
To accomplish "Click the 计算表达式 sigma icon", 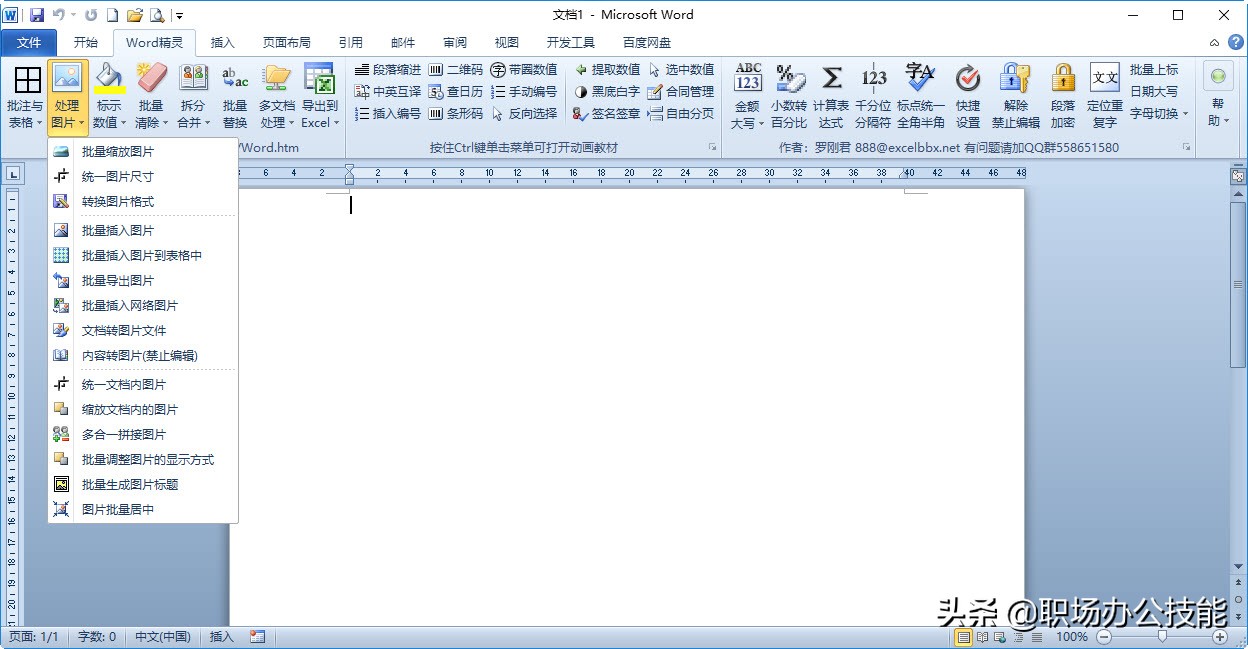I will coord(831,97).
